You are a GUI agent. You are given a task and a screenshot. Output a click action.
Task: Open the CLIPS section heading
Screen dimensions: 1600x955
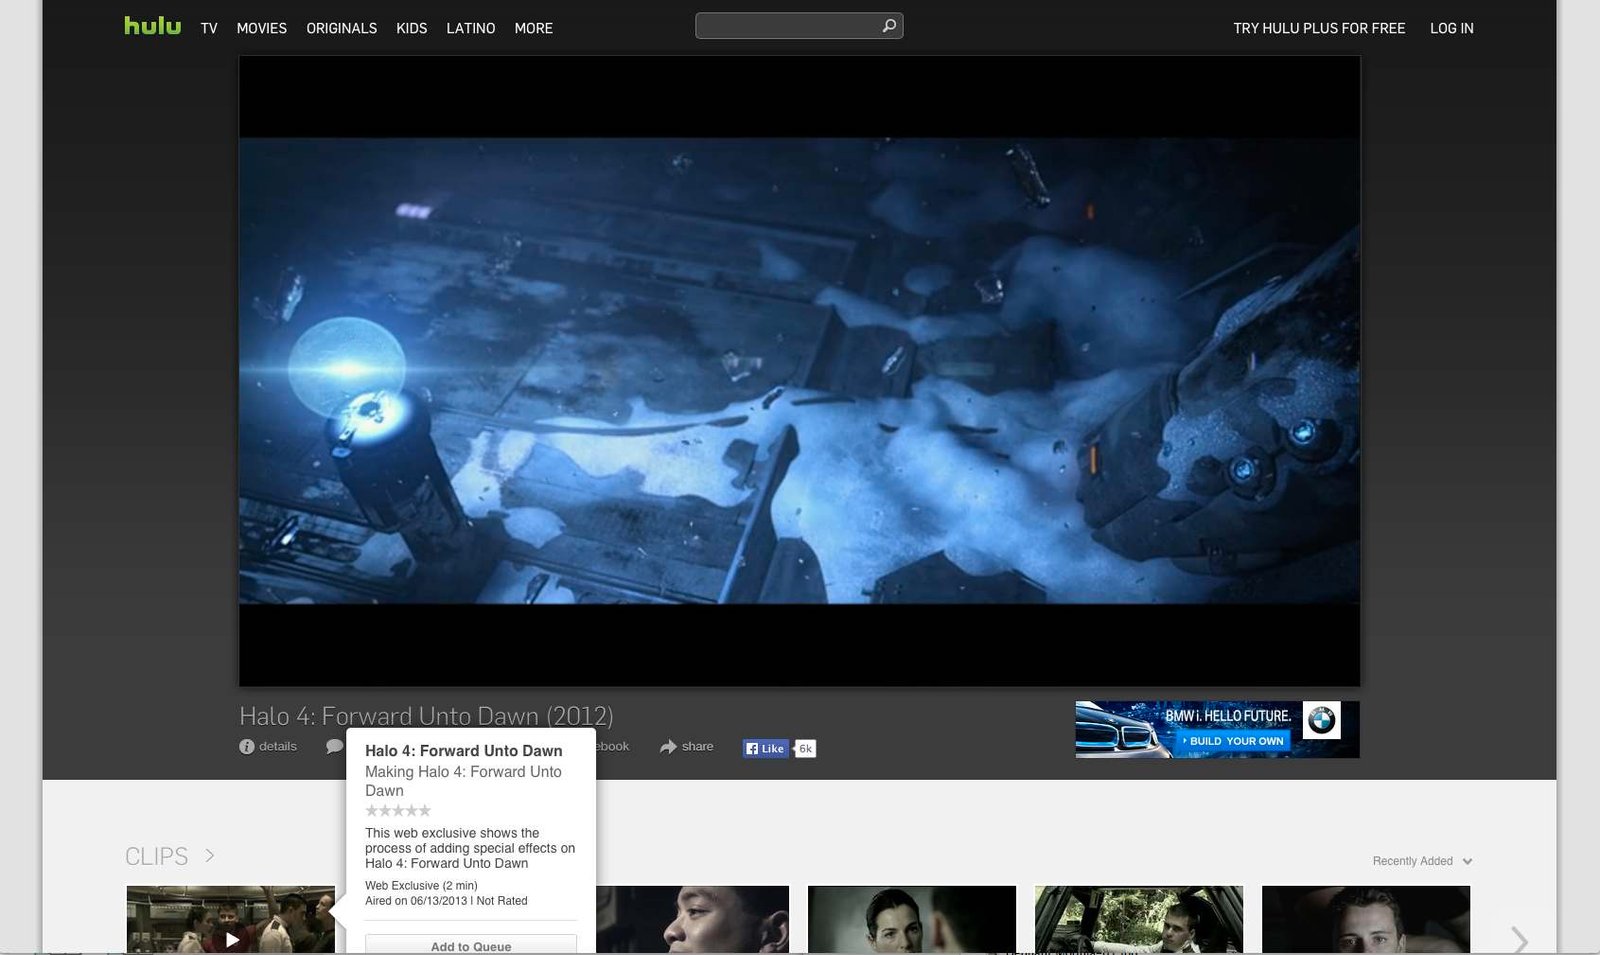pyautogui.click(x=157, y=857)
